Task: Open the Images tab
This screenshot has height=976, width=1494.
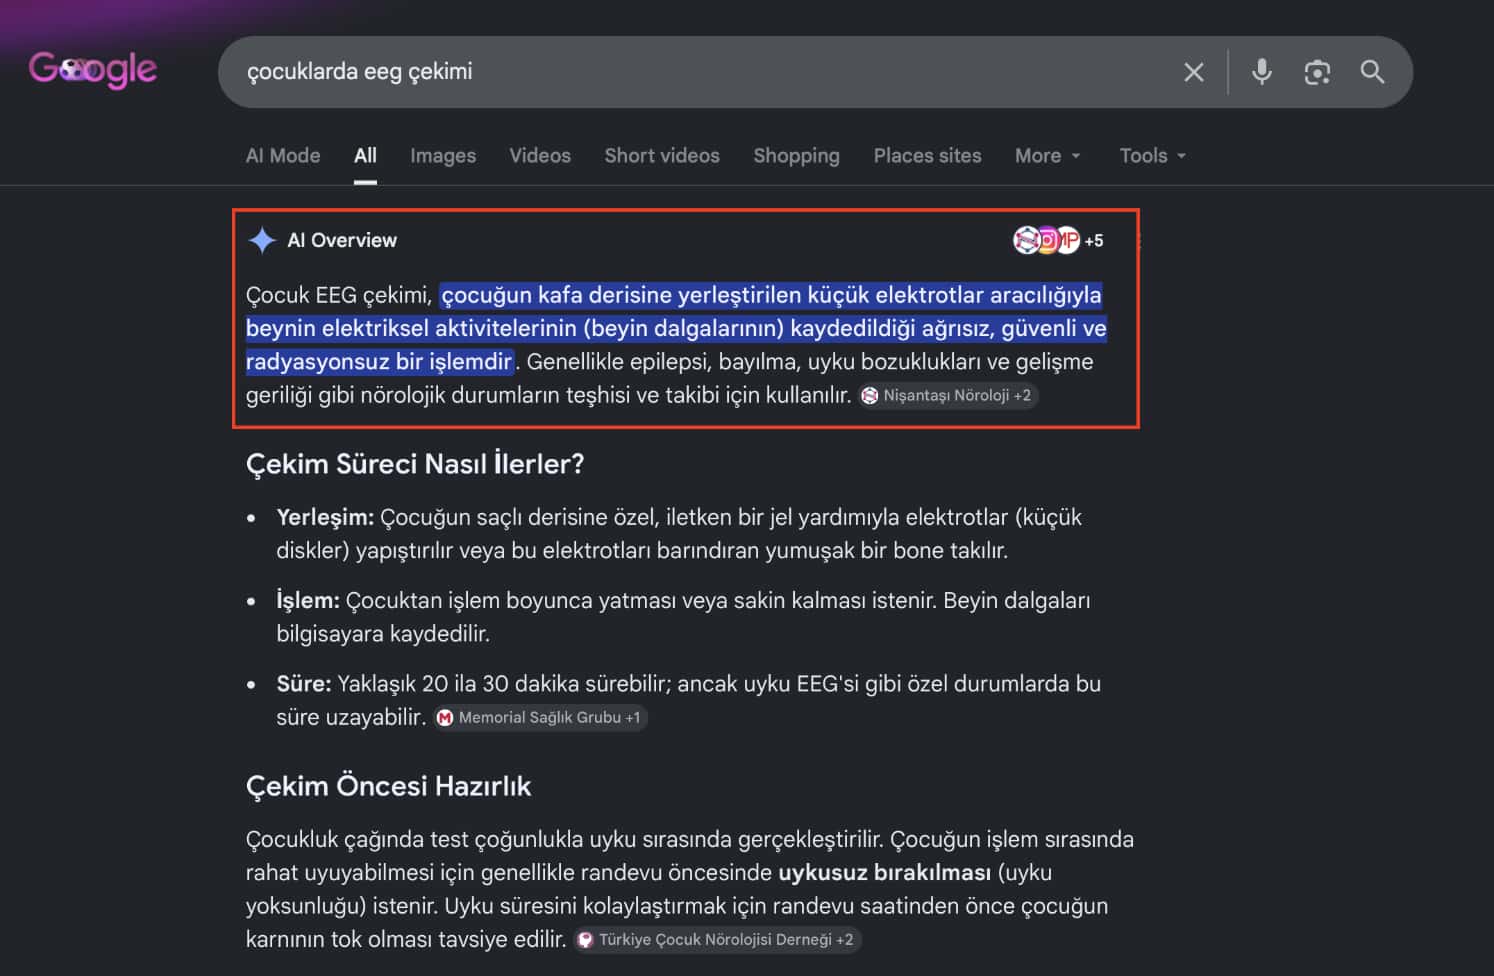Action: click(x=443, y=156)
